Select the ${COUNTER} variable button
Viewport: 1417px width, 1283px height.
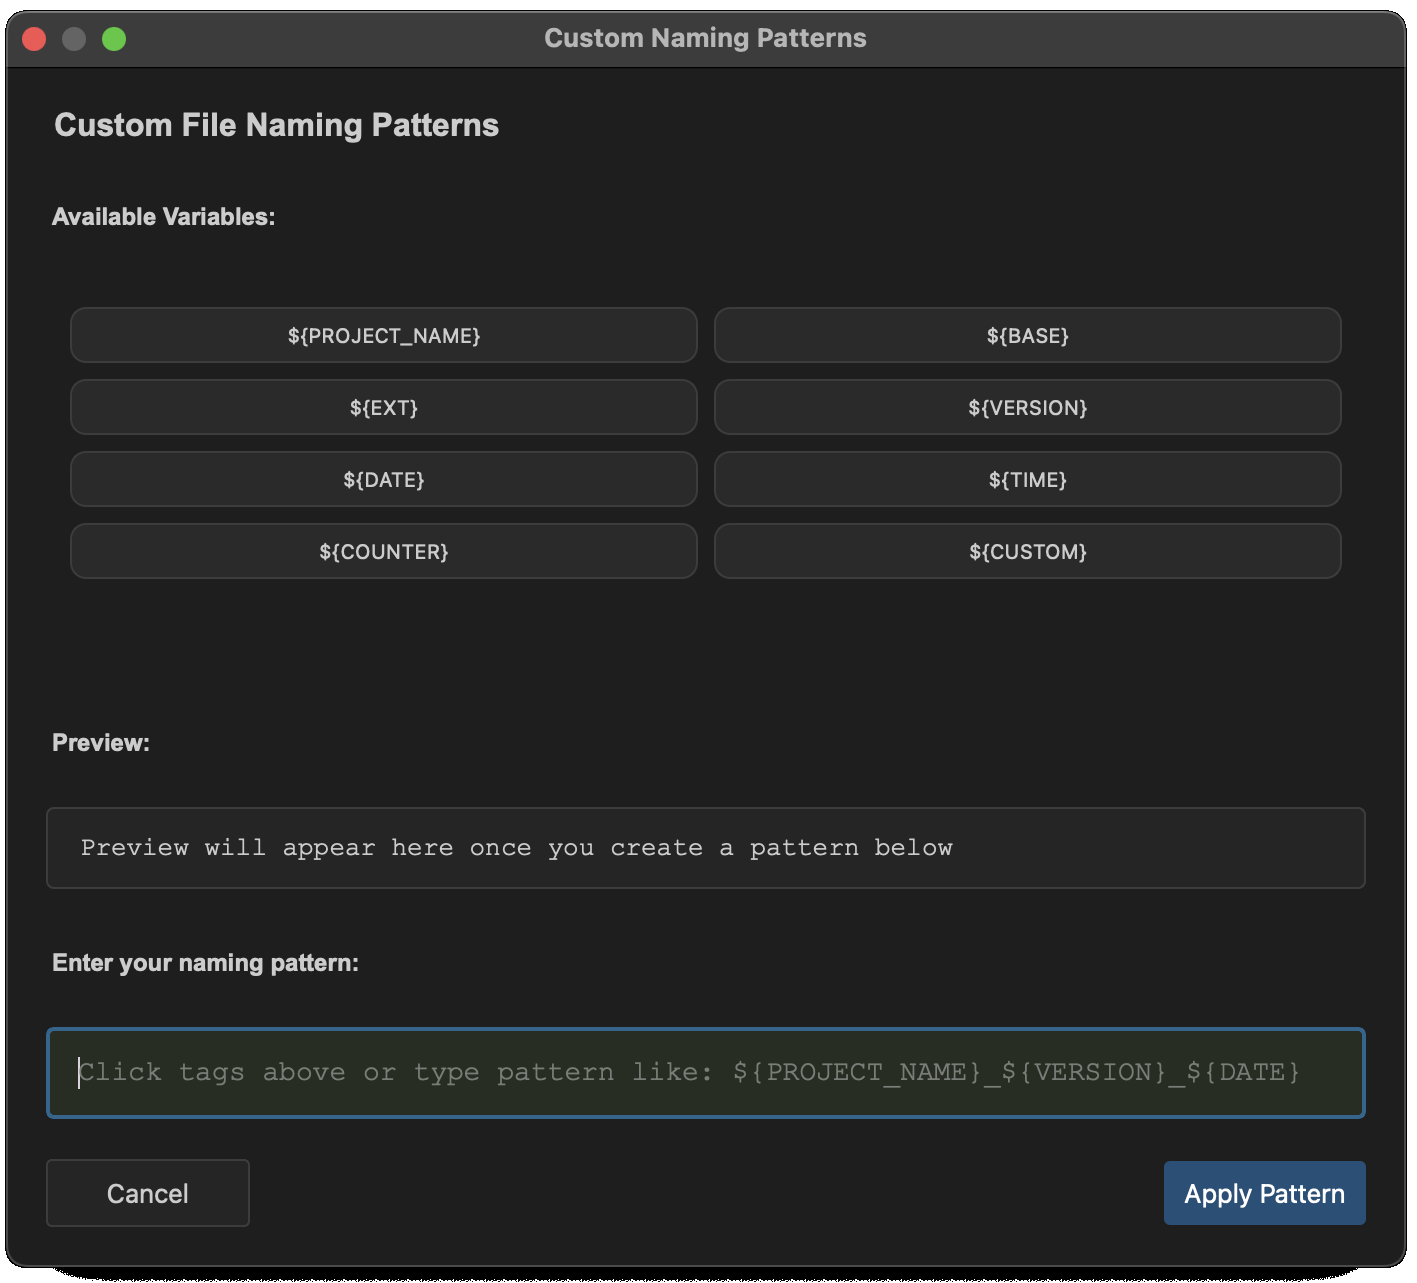tap(384, 551)
